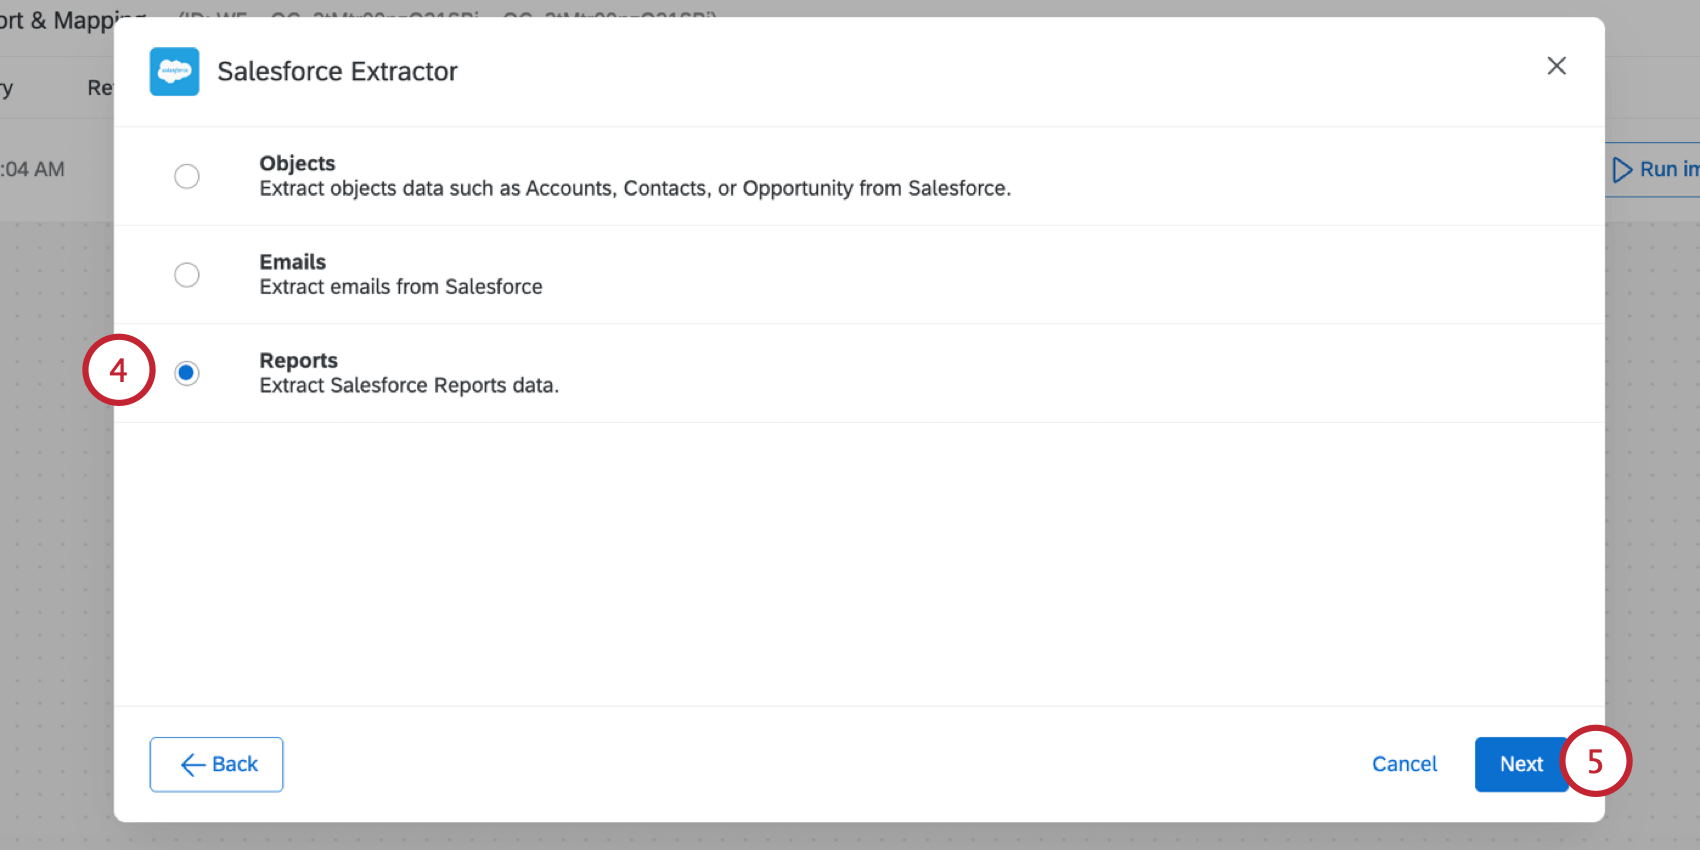Click Next to proceed with Reports extraction
This screenshot has width=1700, height=850.
click(1521, 764)
